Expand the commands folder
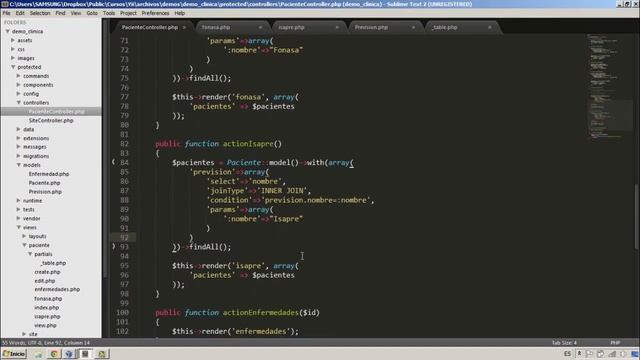The height and width of the screenshot is (360, 640). [x=19, y=76]
